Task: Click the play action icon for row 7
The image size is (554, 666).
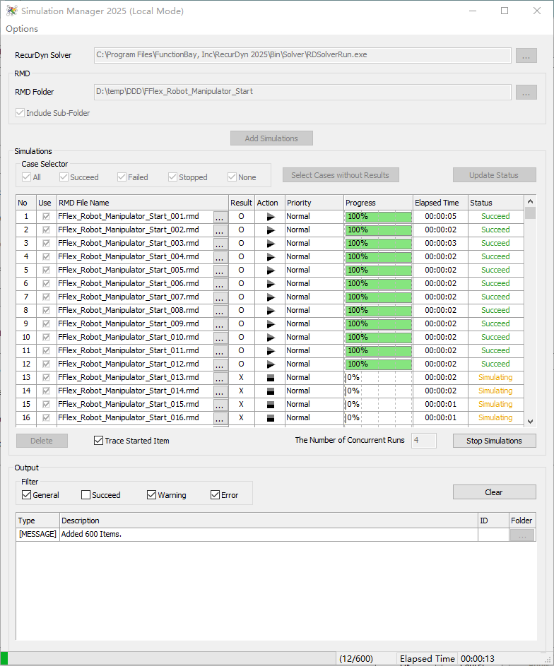Action: (x=270, y=297)
